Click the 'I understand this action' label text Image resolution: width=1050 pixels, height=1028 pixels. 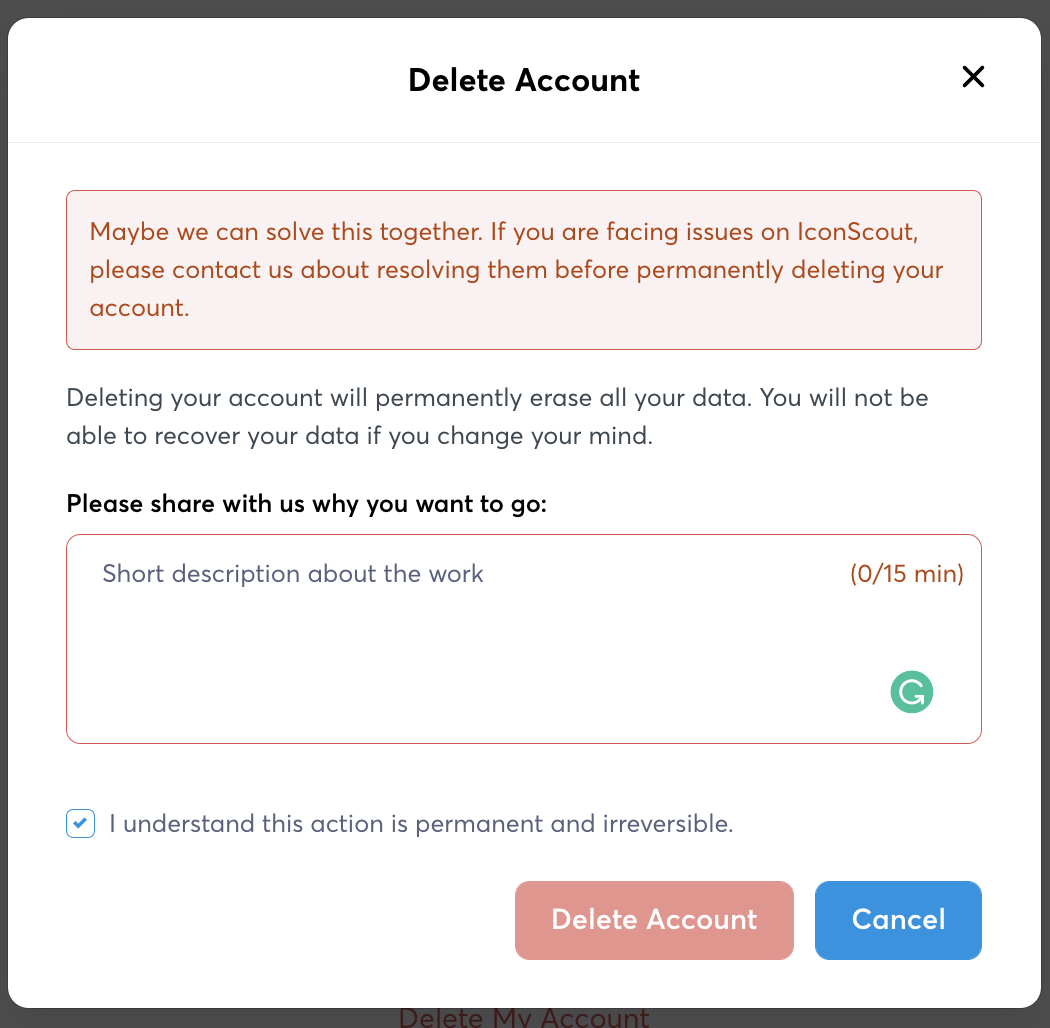(421, 824)
